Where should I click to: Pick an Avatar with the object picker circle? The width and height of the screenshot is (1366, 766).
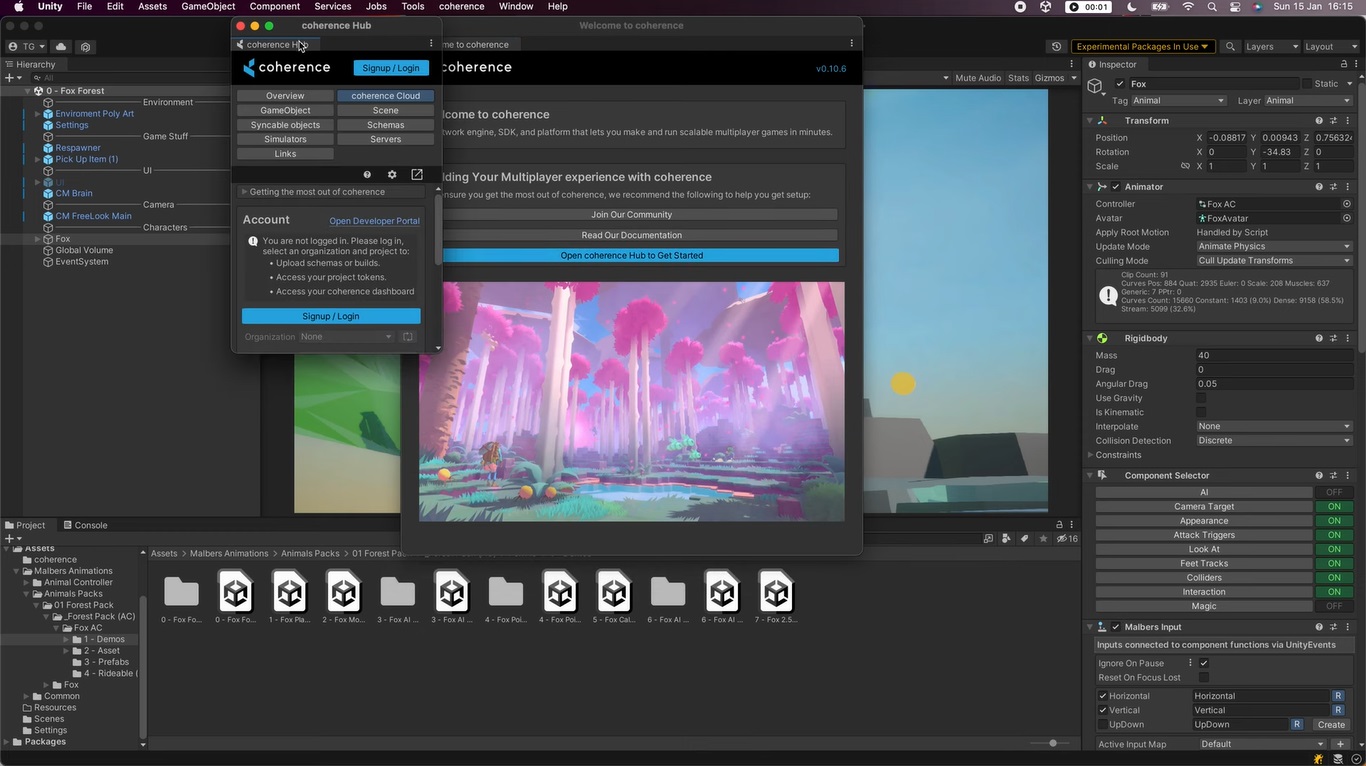coord(1347,218)
